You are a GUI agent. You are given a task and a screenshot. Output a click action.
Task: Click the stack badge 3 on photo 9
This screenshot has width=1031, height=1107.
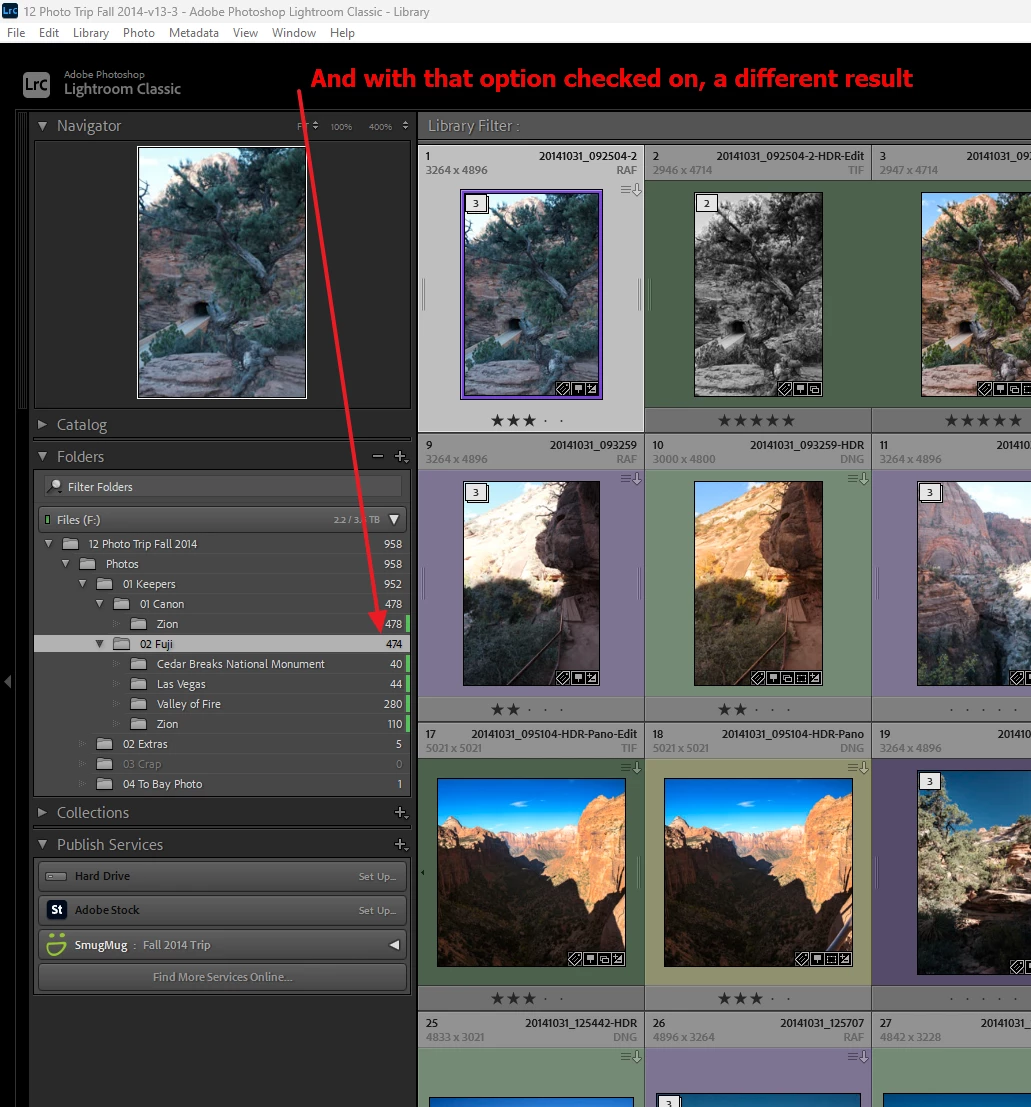click(x=476, y=492)
